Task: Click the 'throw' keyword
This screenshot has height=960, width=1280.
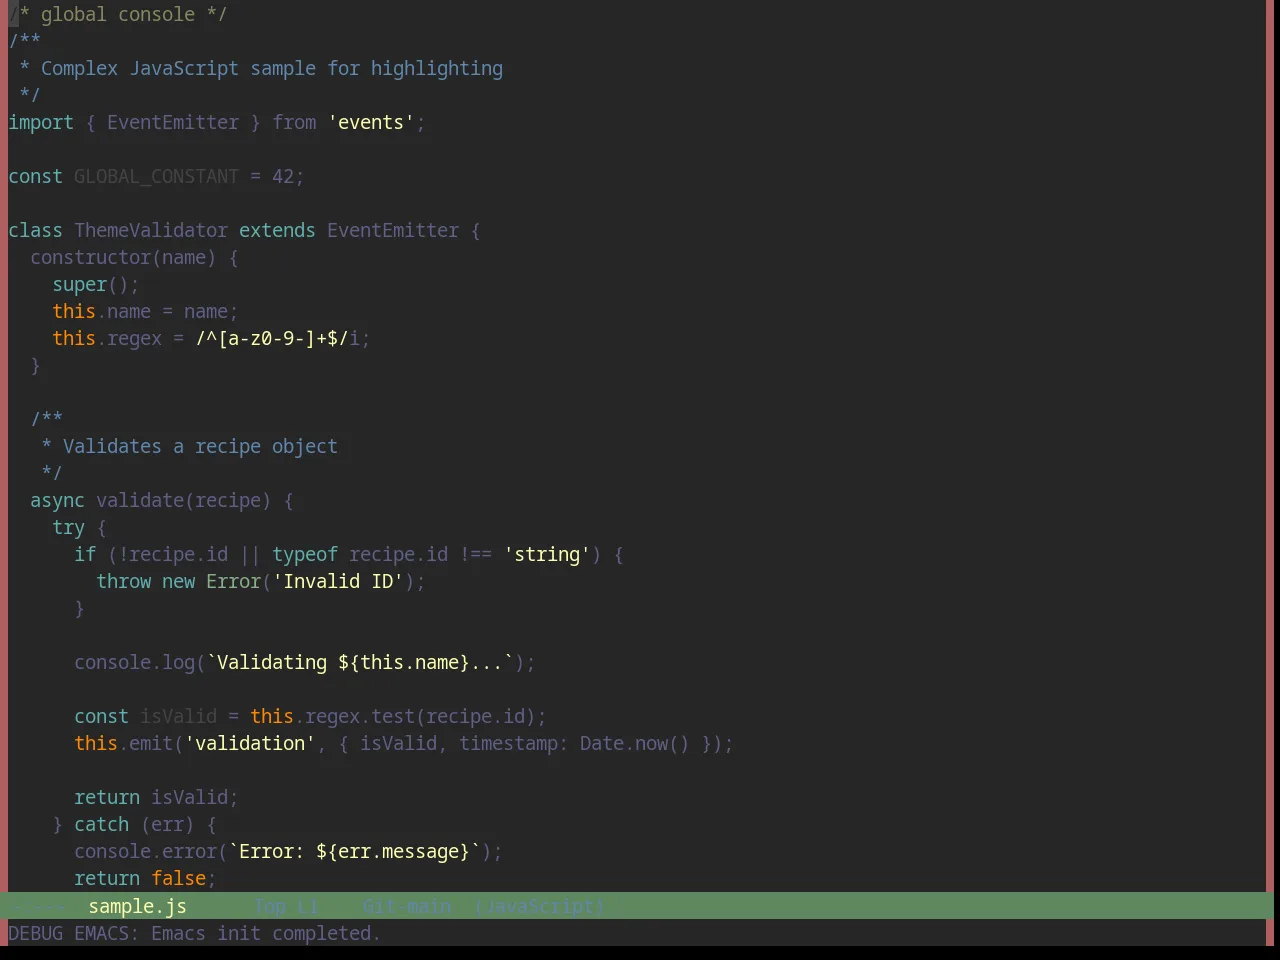Action: point(123,581)
